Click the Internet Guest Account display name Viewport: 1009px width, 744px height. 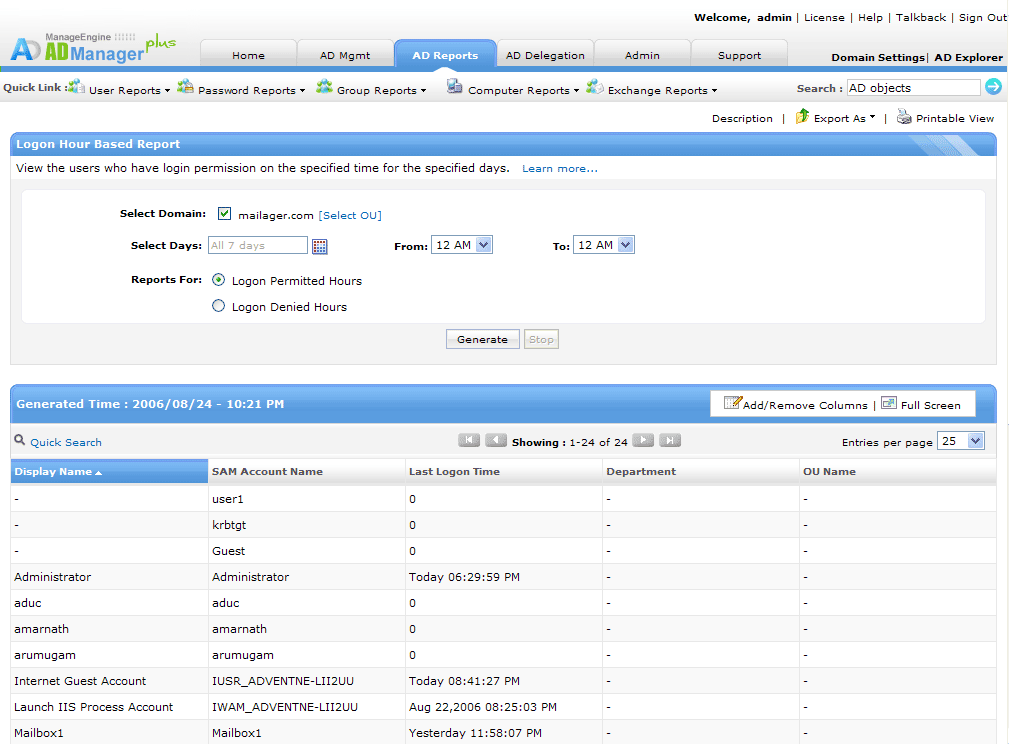tap(80, 681)
